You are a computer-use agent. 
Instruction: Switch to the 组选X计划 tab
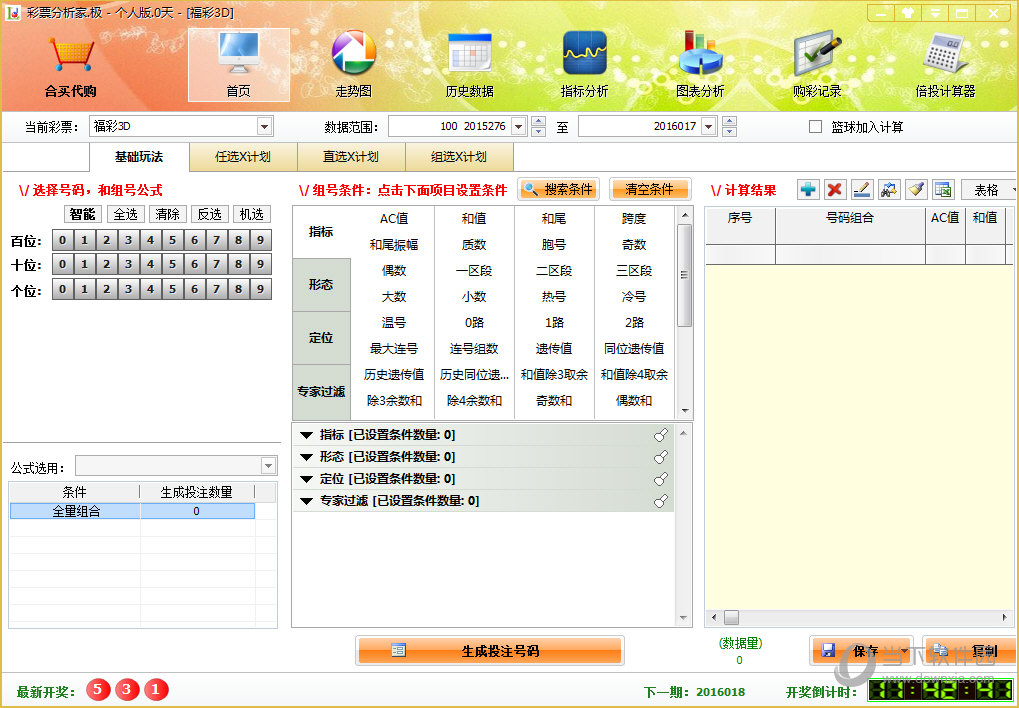point(459,157)
